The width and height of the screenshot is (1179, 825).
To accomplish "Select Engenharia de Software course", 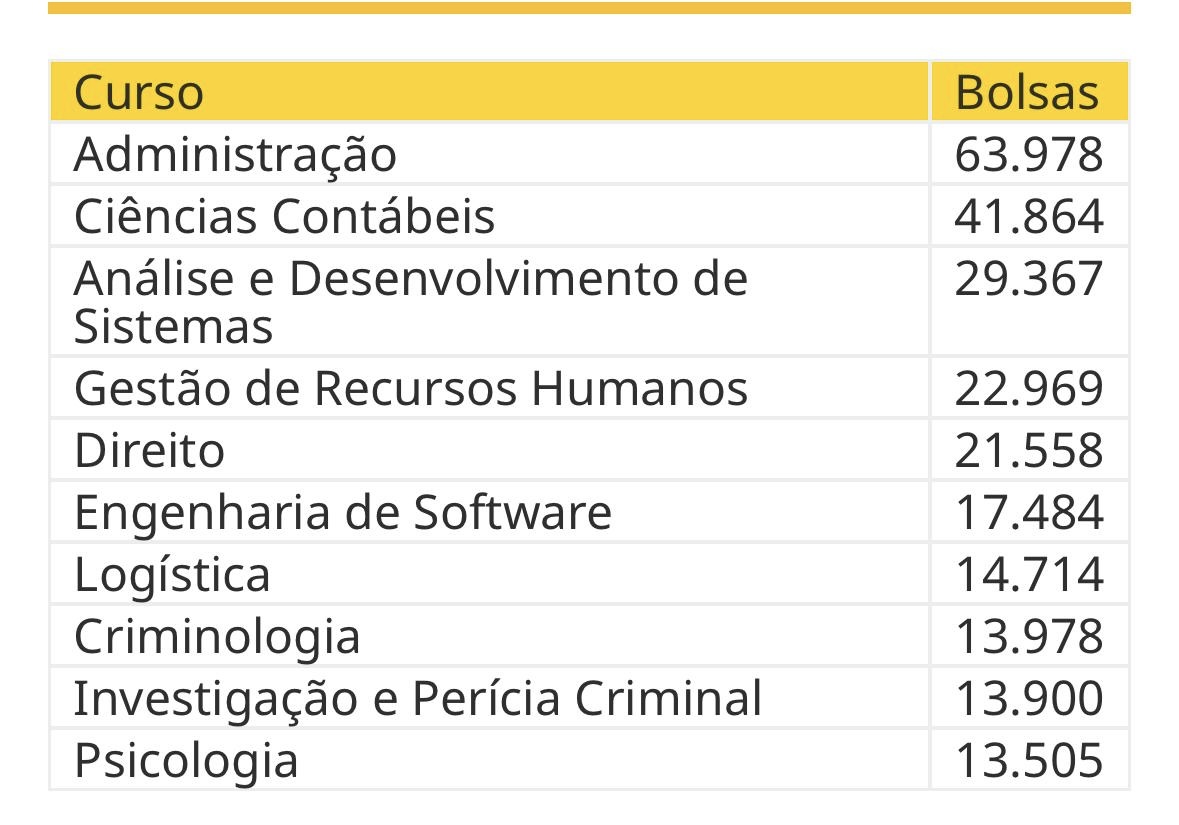I will click(342, 513).
